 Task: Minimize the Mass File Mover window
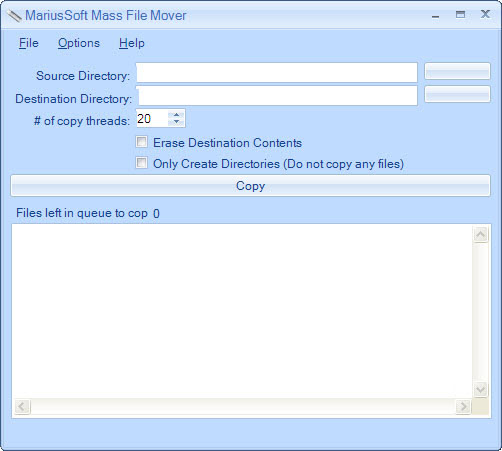(435, 15)
